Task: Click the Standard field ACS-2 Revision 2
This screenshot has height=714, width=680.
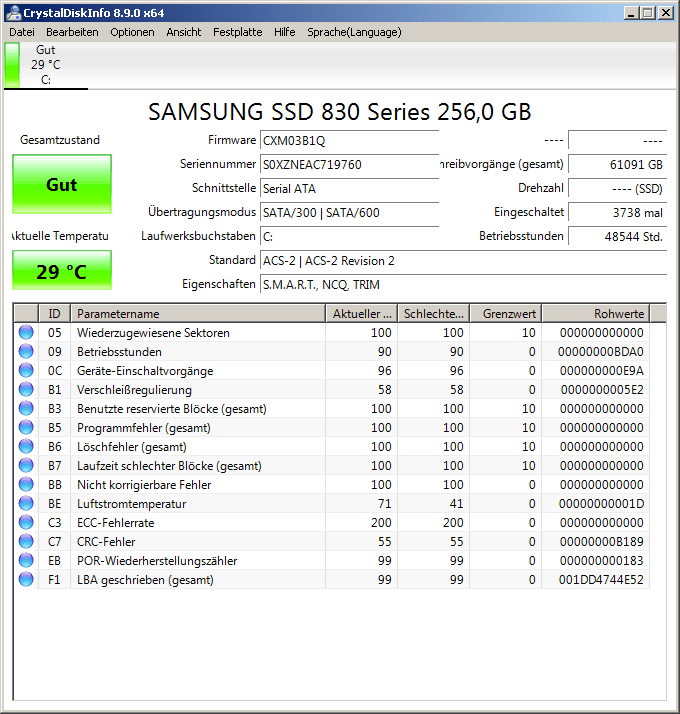Action: point(463,260)
